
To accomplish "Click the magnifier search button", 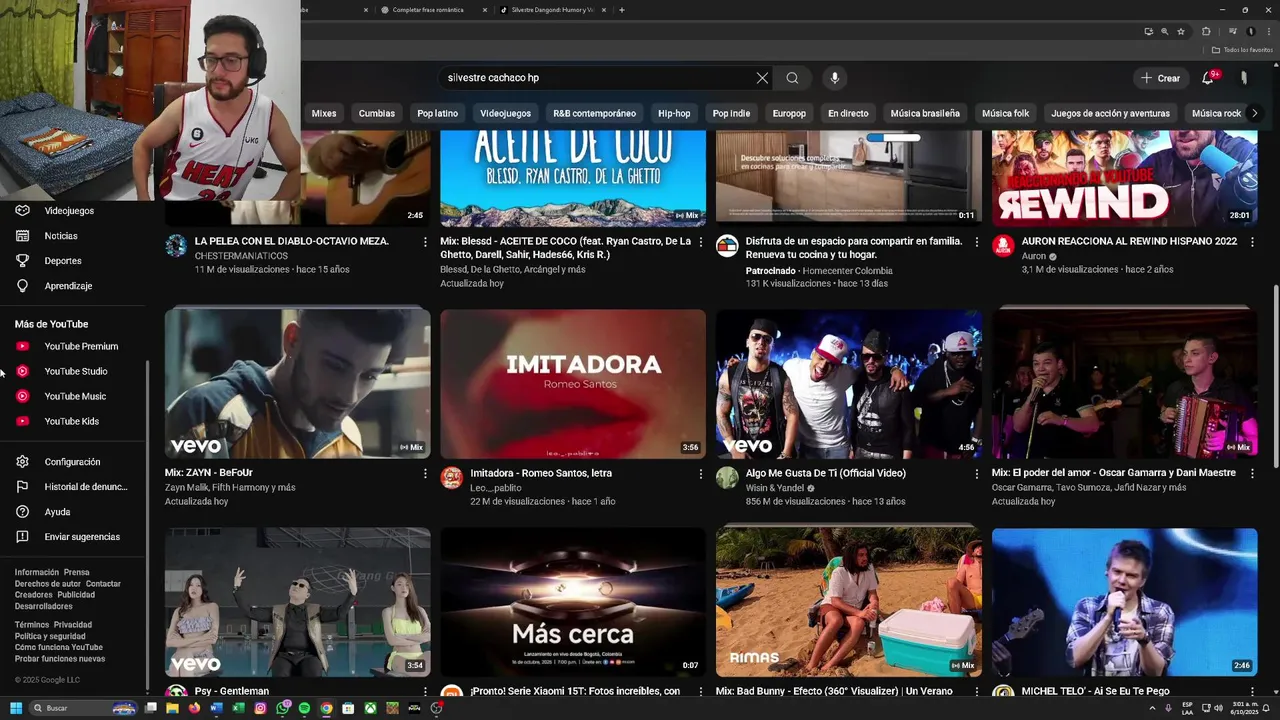I will point(792,78).
